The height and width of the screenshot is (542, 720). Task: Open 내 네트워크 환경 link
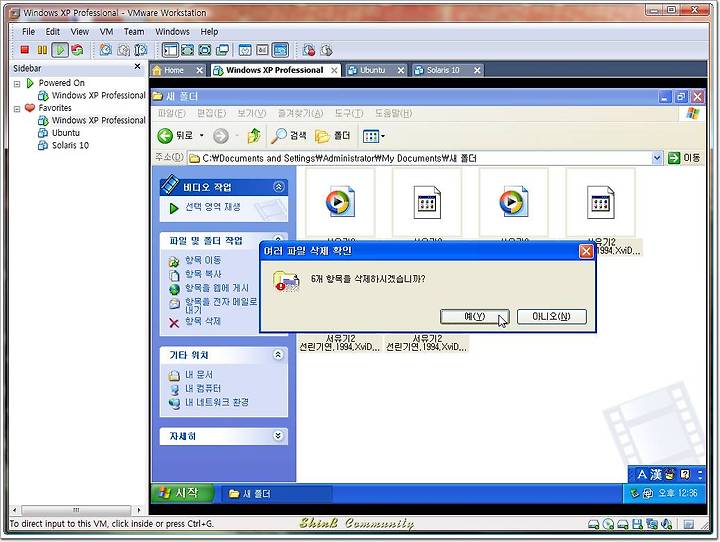point(216,402)
